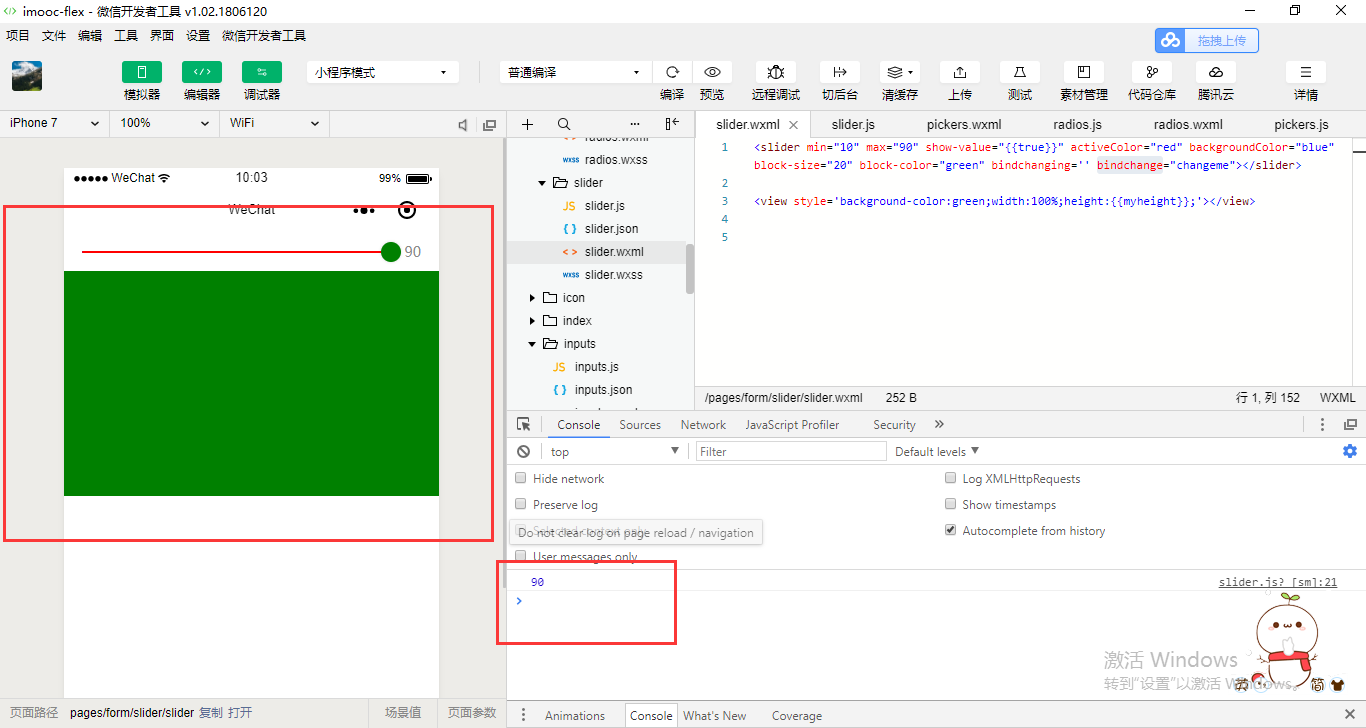Show more devtools tabs chevron

(x=939, y=424)
